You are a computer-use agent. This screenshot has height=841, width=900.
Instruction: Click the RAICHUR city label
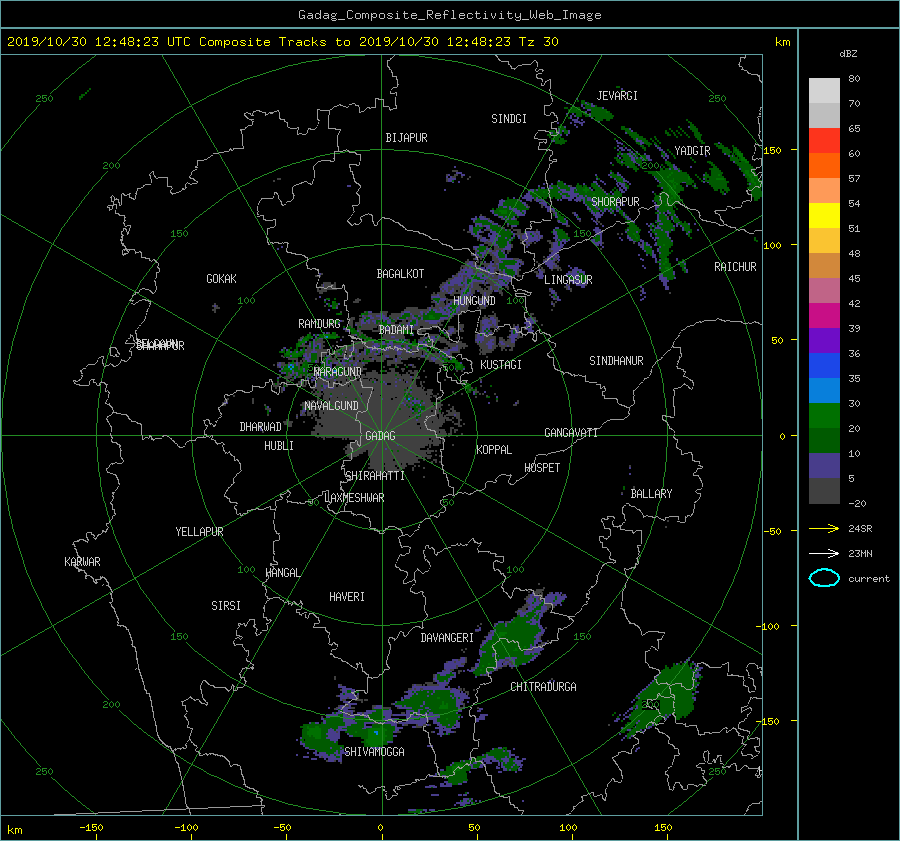(x=735, y=267)
